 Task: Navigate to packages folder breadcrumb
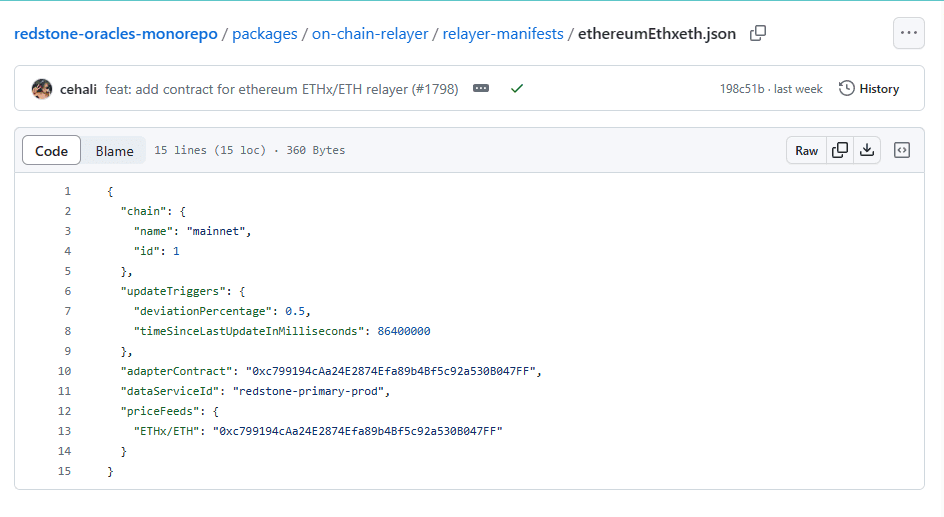click(x=265, y=34)
